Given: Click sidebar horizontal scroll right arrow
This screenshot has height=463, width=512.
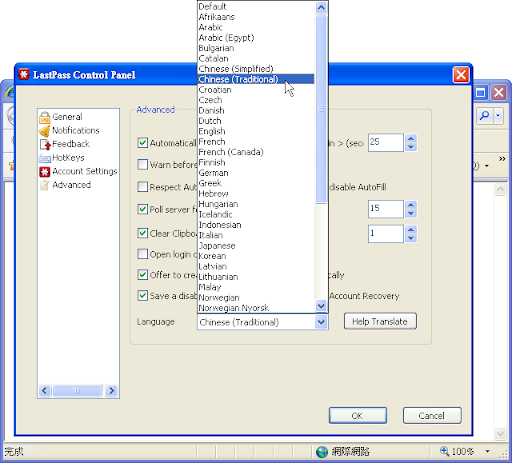Looking at the screenshot, I should tap(112, 390).
